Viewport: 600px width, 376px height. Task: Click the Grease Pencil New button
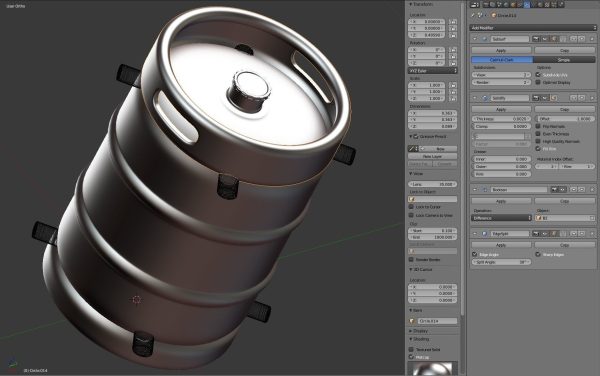pyautogui.click(x=438, y=148)
